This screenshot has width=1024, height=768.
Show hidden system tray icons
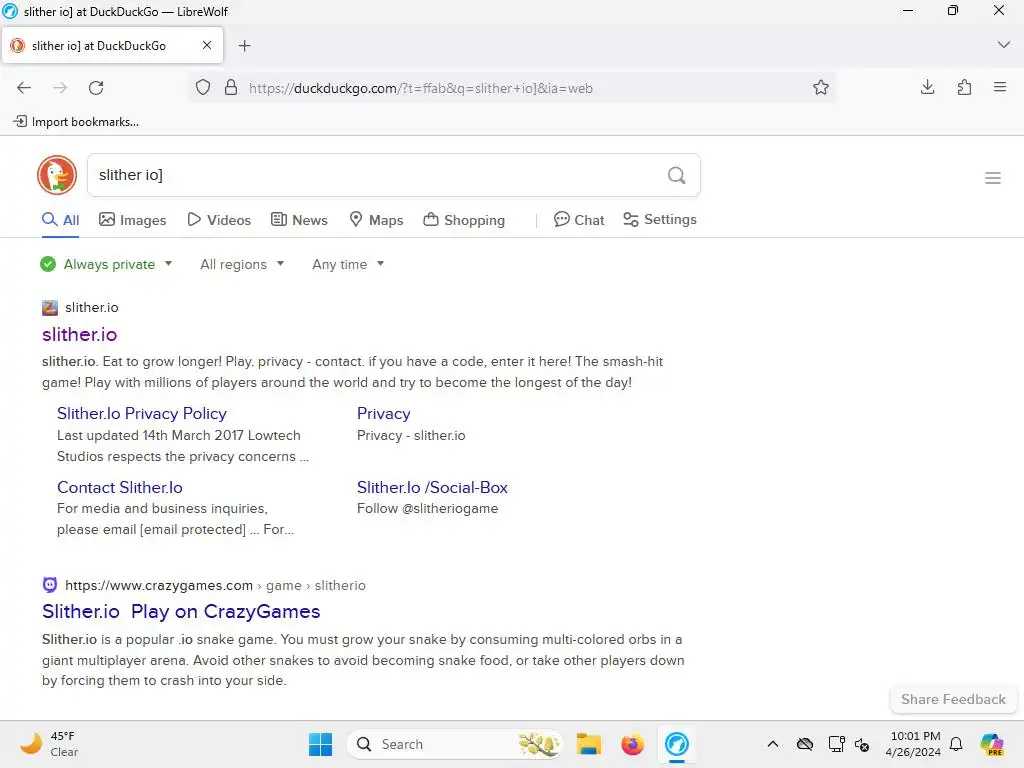pos(773,744)
